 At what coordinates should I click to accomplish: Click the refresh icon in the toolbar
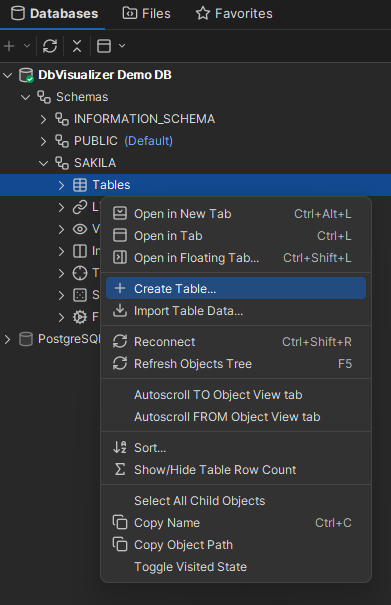(50, 46)
